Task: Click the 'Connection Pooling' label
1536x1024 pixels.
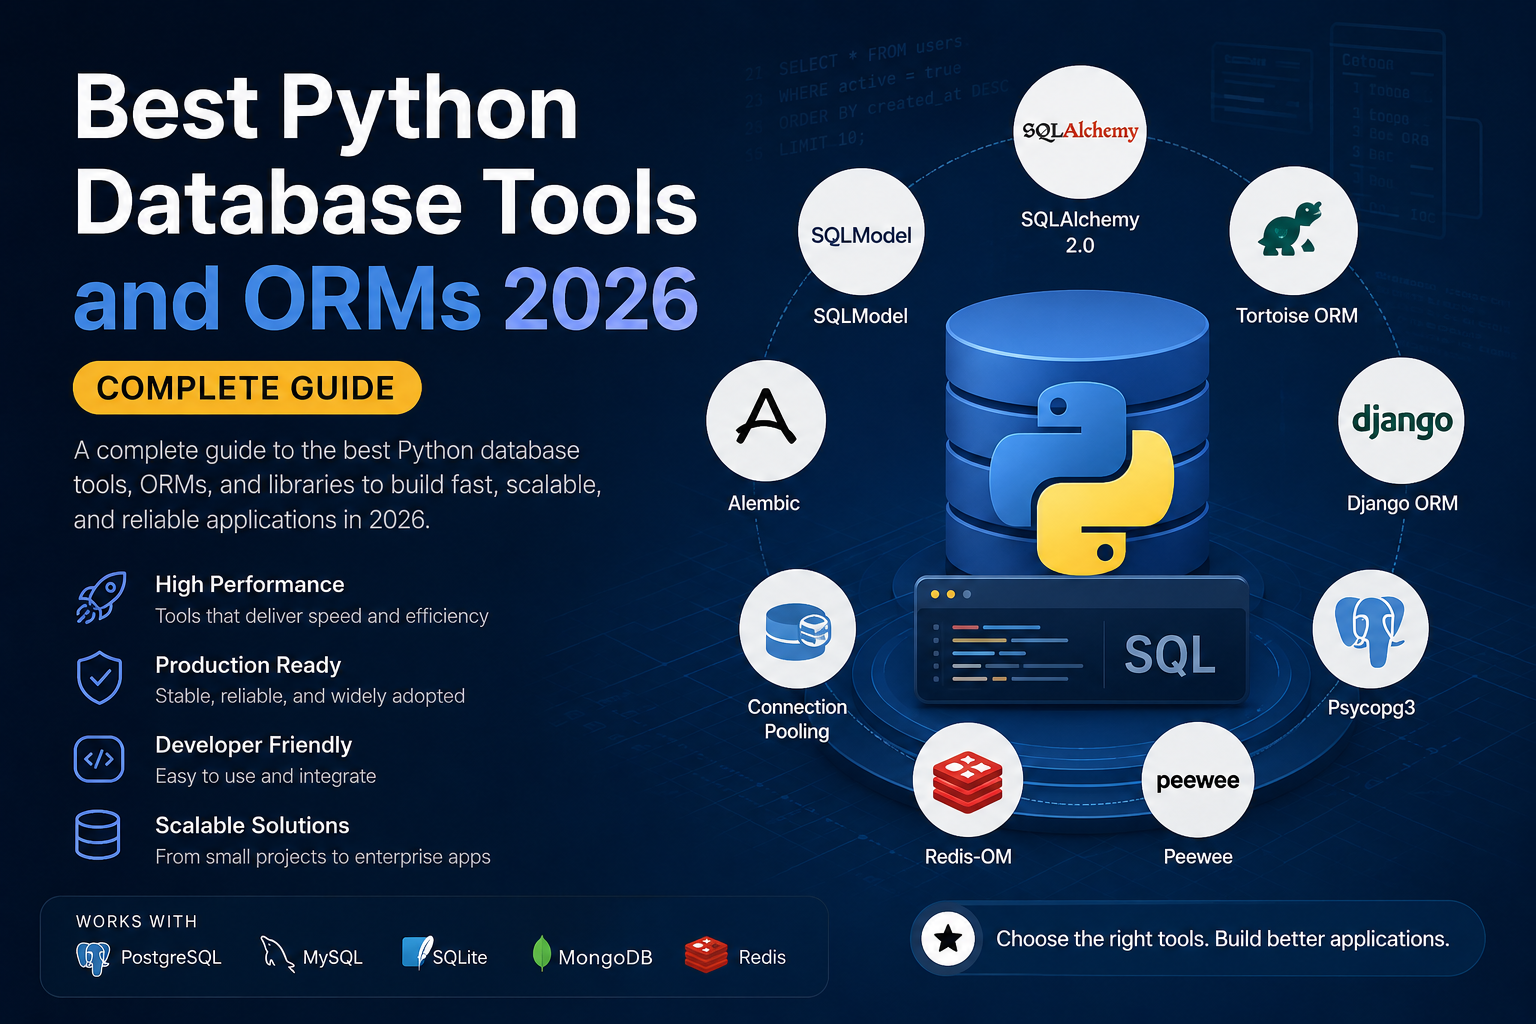Action: coord(797,719)
